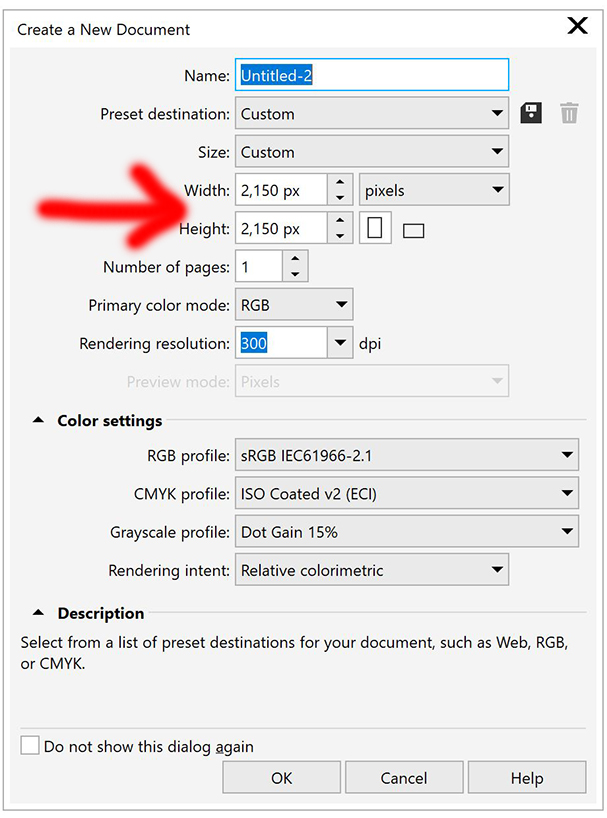This screenshot has width=607, height=818.
Task: Click the Cancel button
Action: [x=404, y=777]
